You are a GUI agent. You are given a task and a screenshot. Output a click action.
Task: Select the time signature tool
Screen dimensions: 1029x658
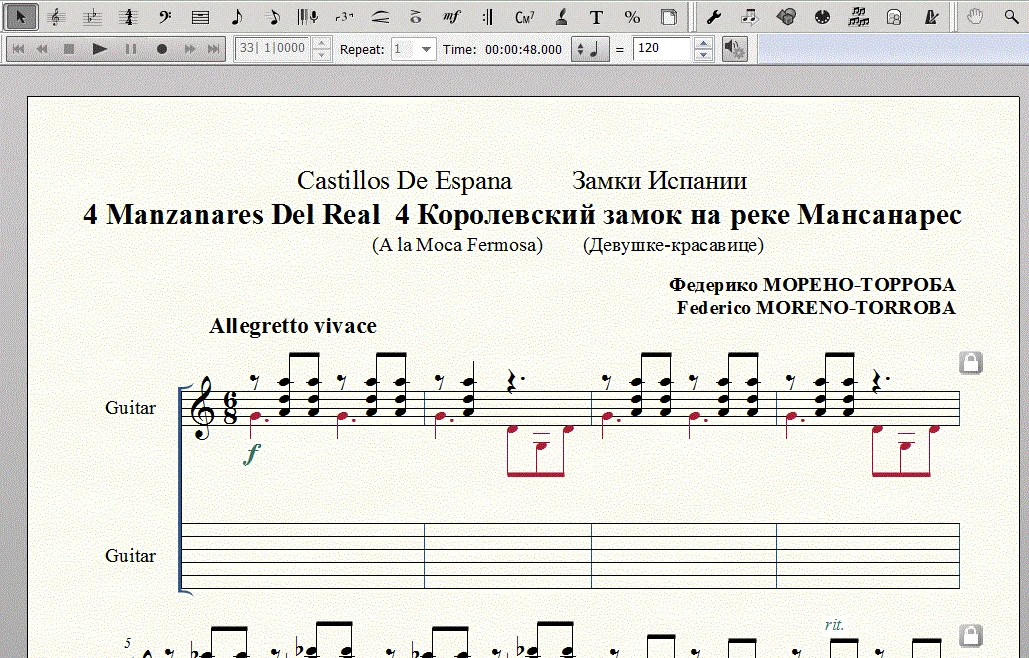tap(127, 16)
